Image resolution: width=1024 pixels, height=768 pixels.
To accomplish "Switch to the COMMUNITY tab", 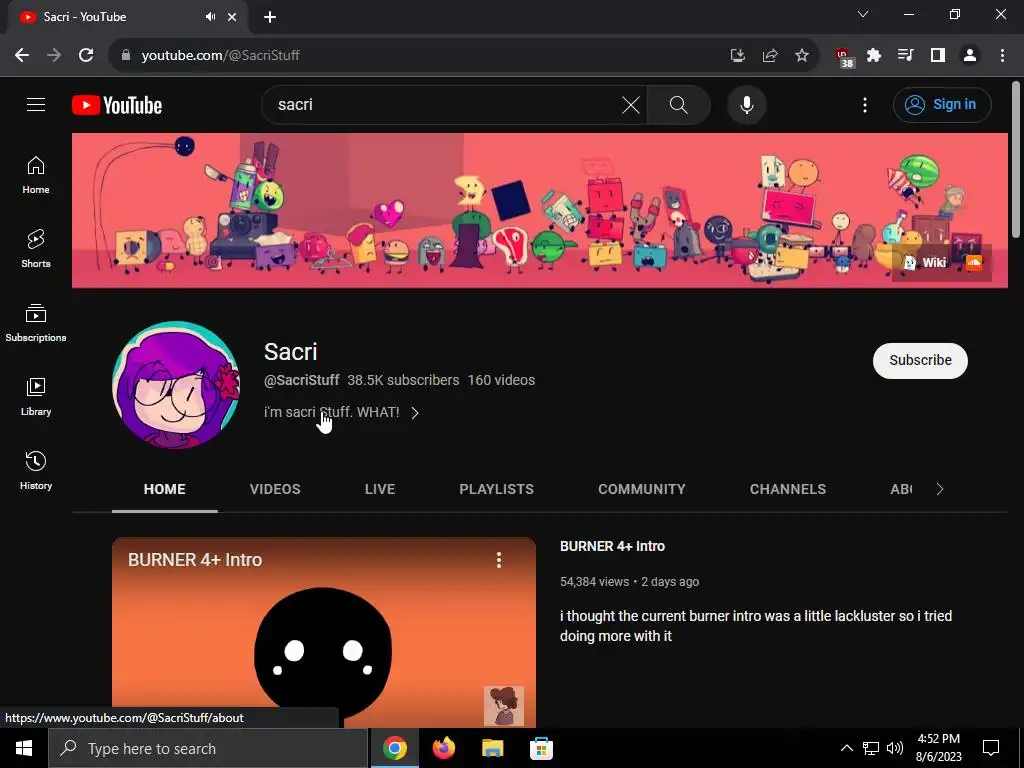I will coord(642,489).
